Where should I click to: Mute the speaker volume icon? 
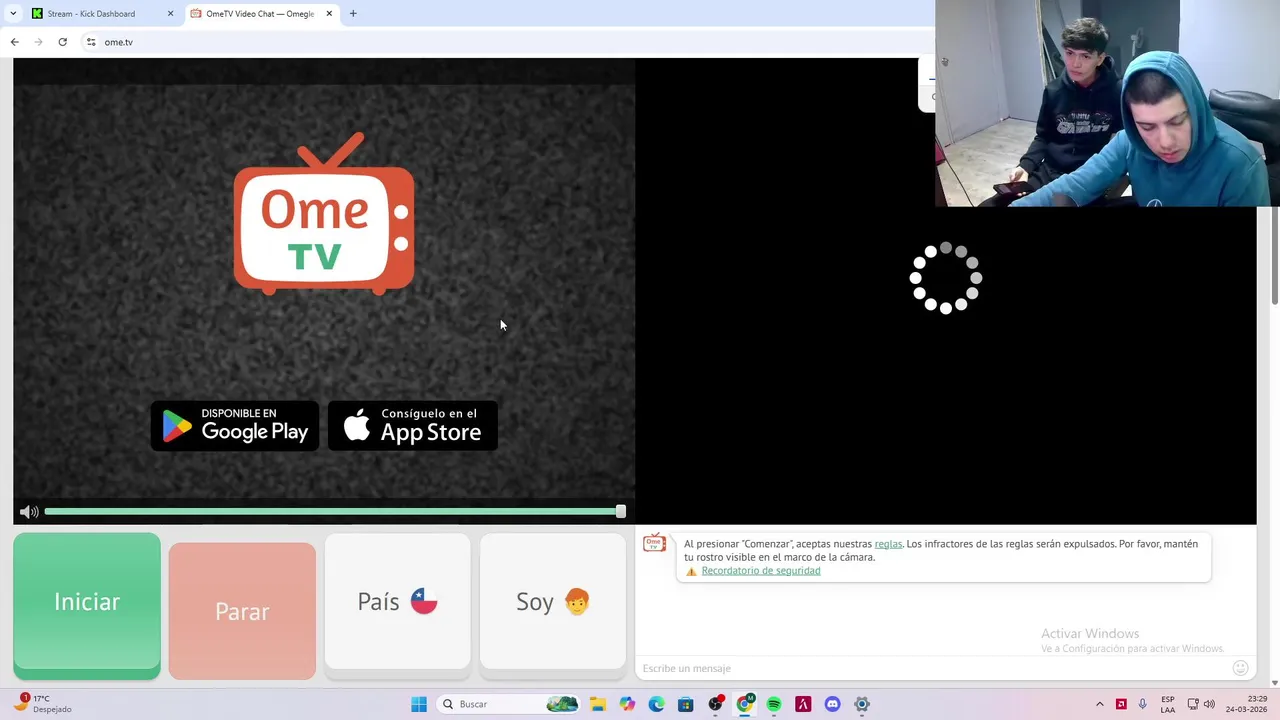point(29,512)
